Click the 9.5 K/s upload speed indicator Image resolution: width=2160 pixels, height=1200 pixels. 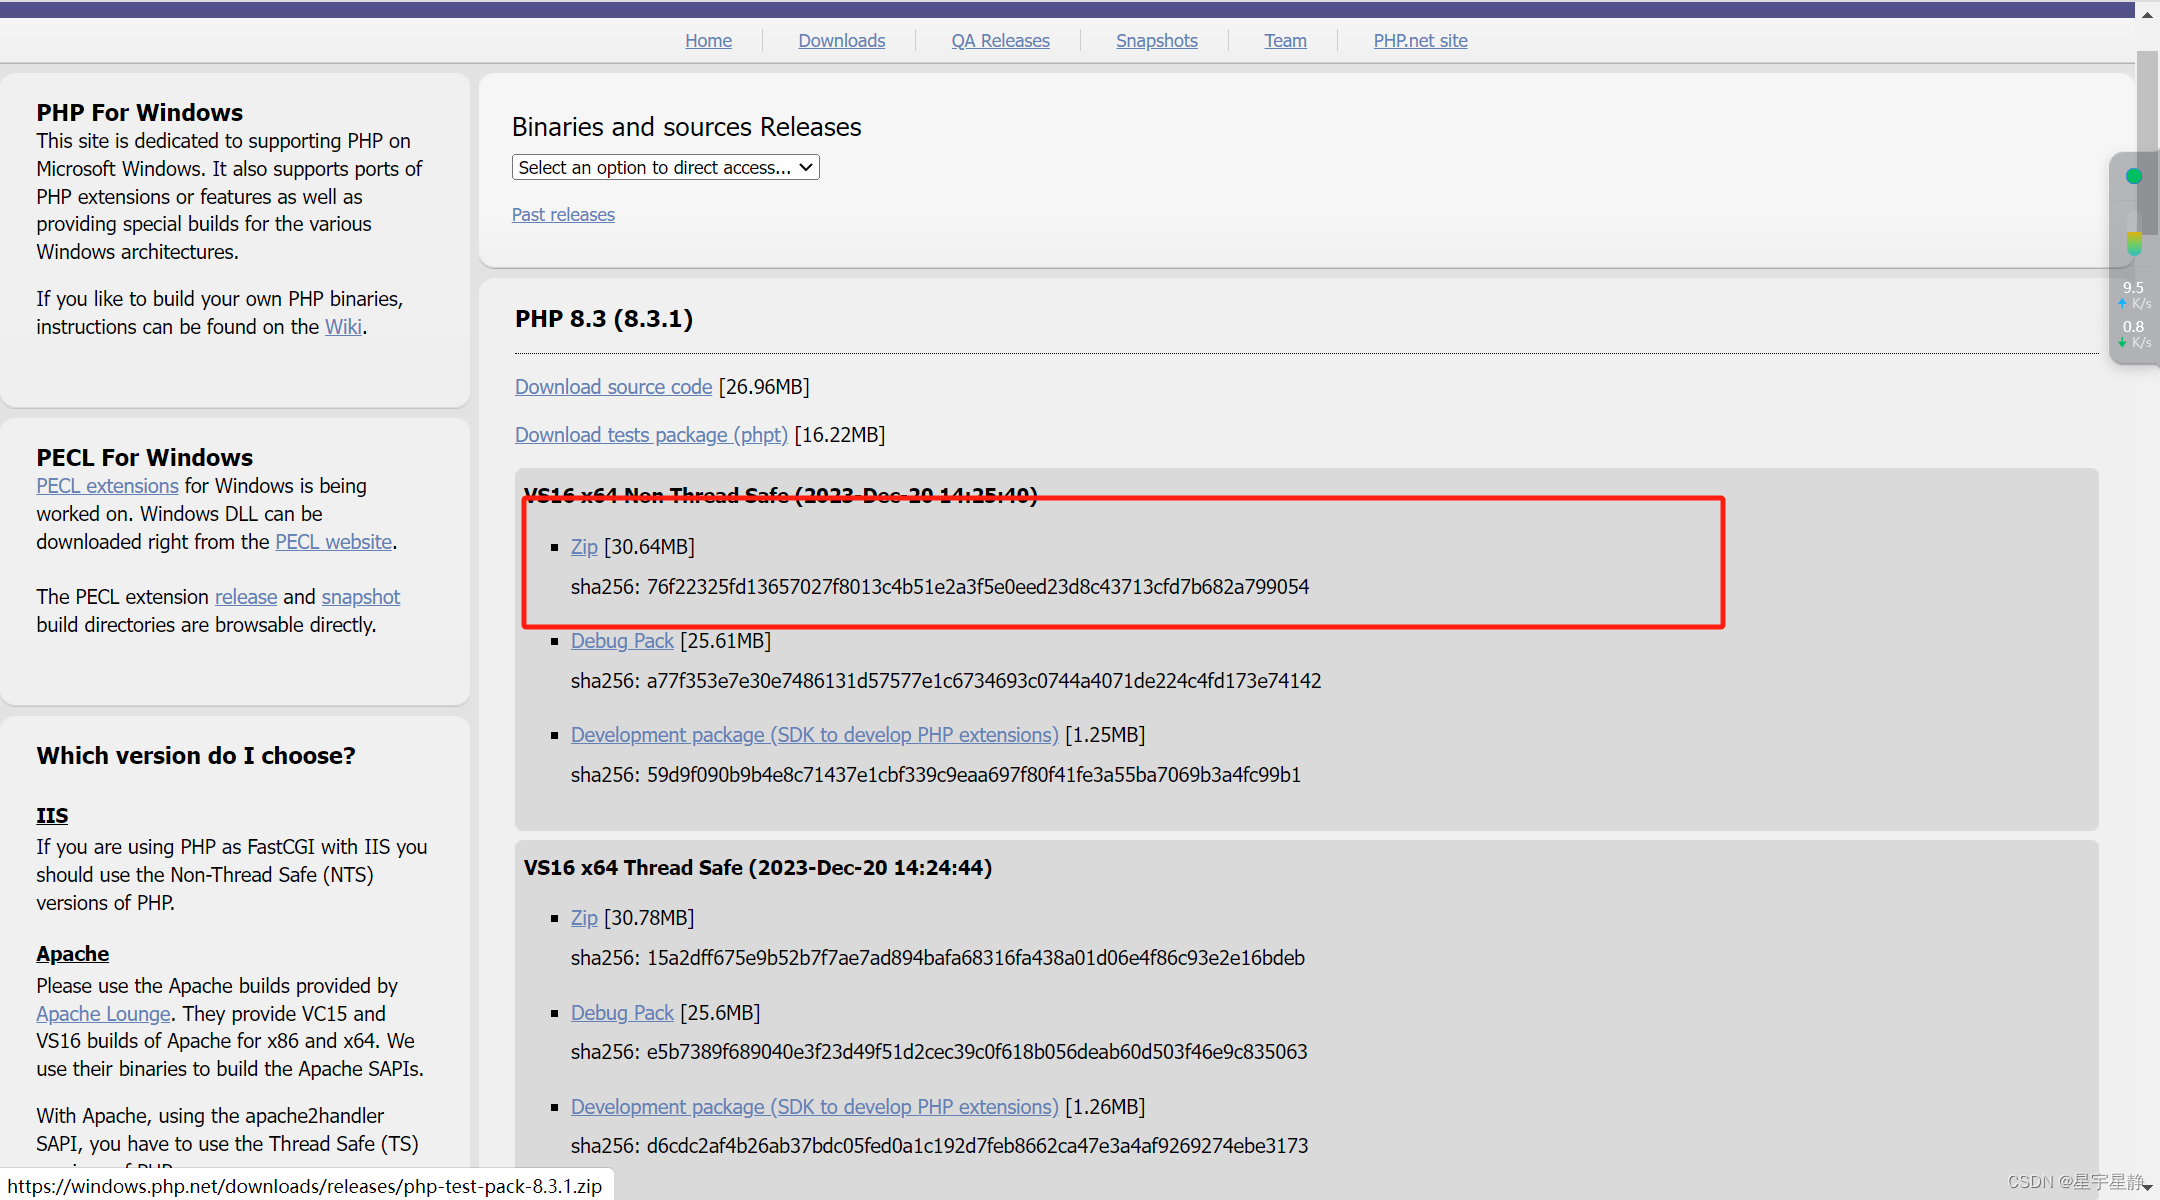[x=2134, y=295]
